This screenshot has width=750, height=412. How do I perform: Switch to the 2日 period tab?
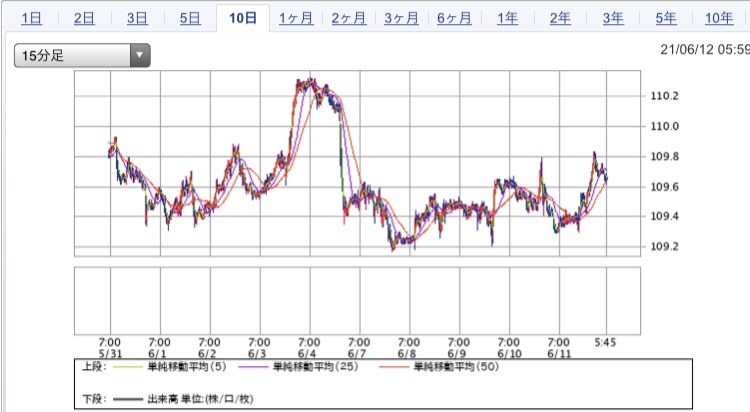[84, 19]
